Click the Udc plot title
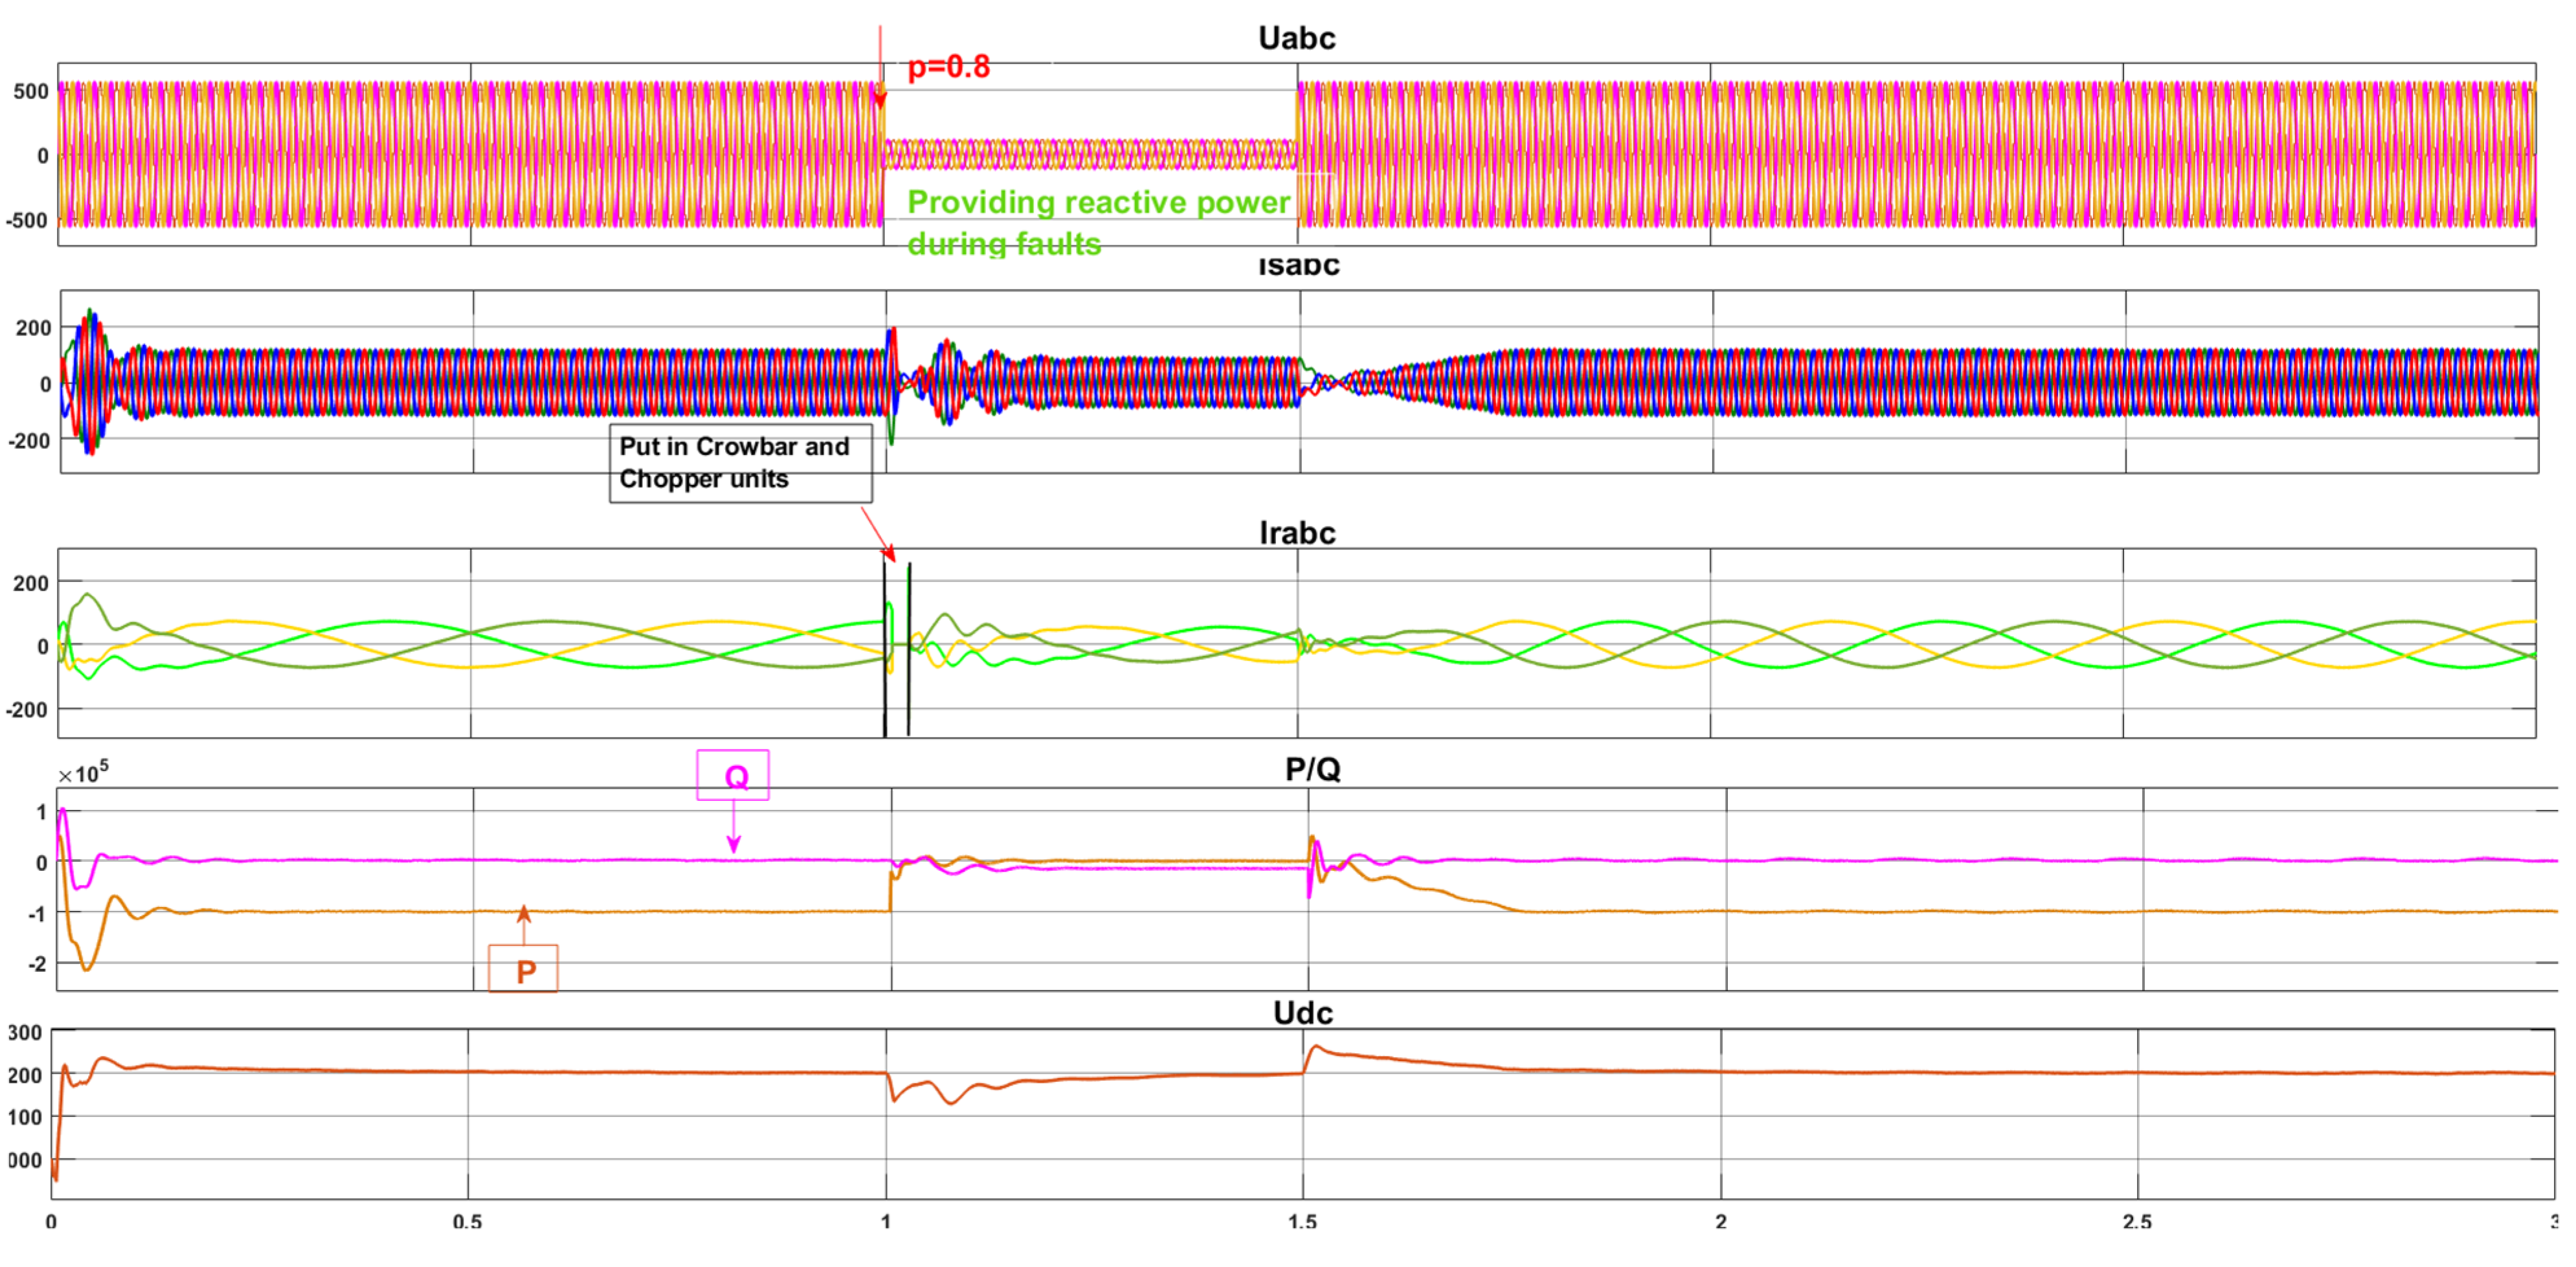Screen dimensions: 2576x1267 [1303, 1012]
